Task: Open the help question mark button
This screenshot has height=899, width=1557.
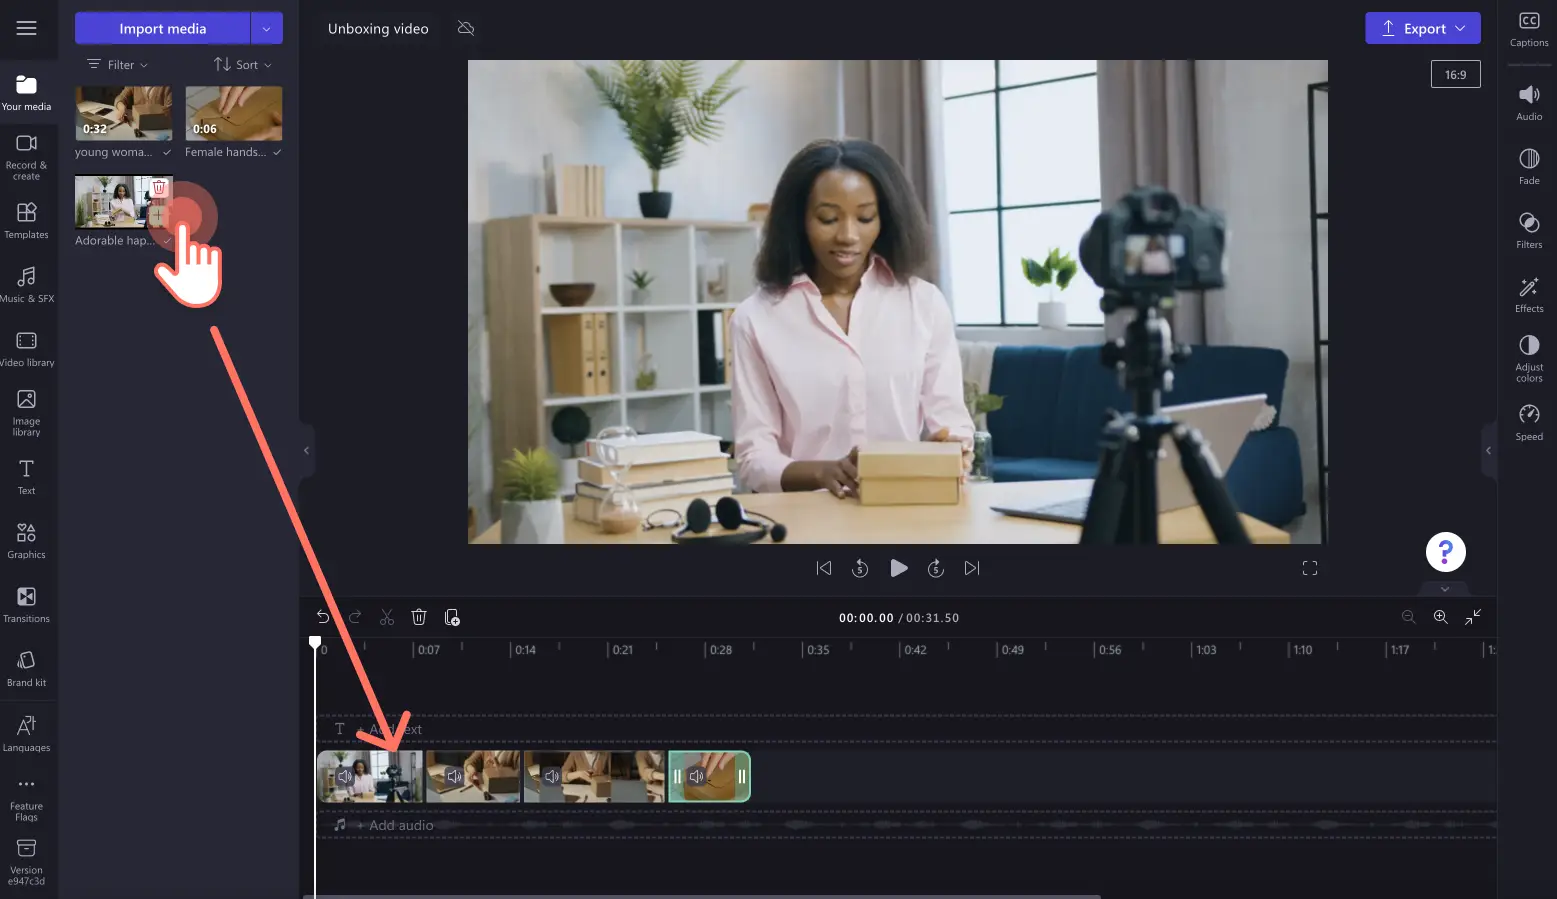Action: (x=1445, y=551)
